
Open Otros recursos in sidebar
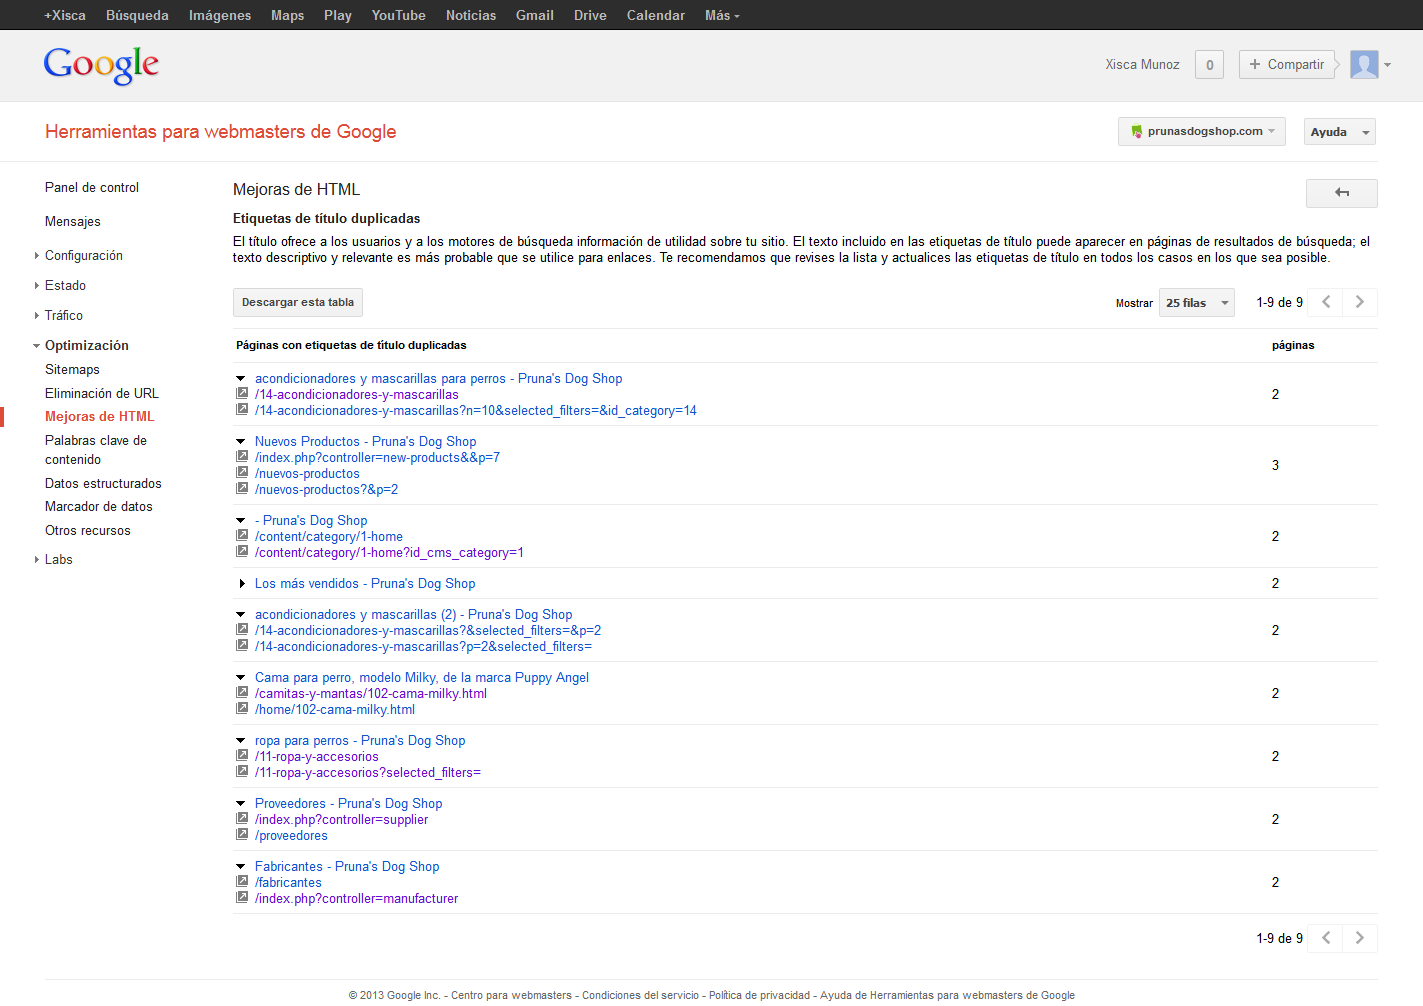tap(88, 530)
